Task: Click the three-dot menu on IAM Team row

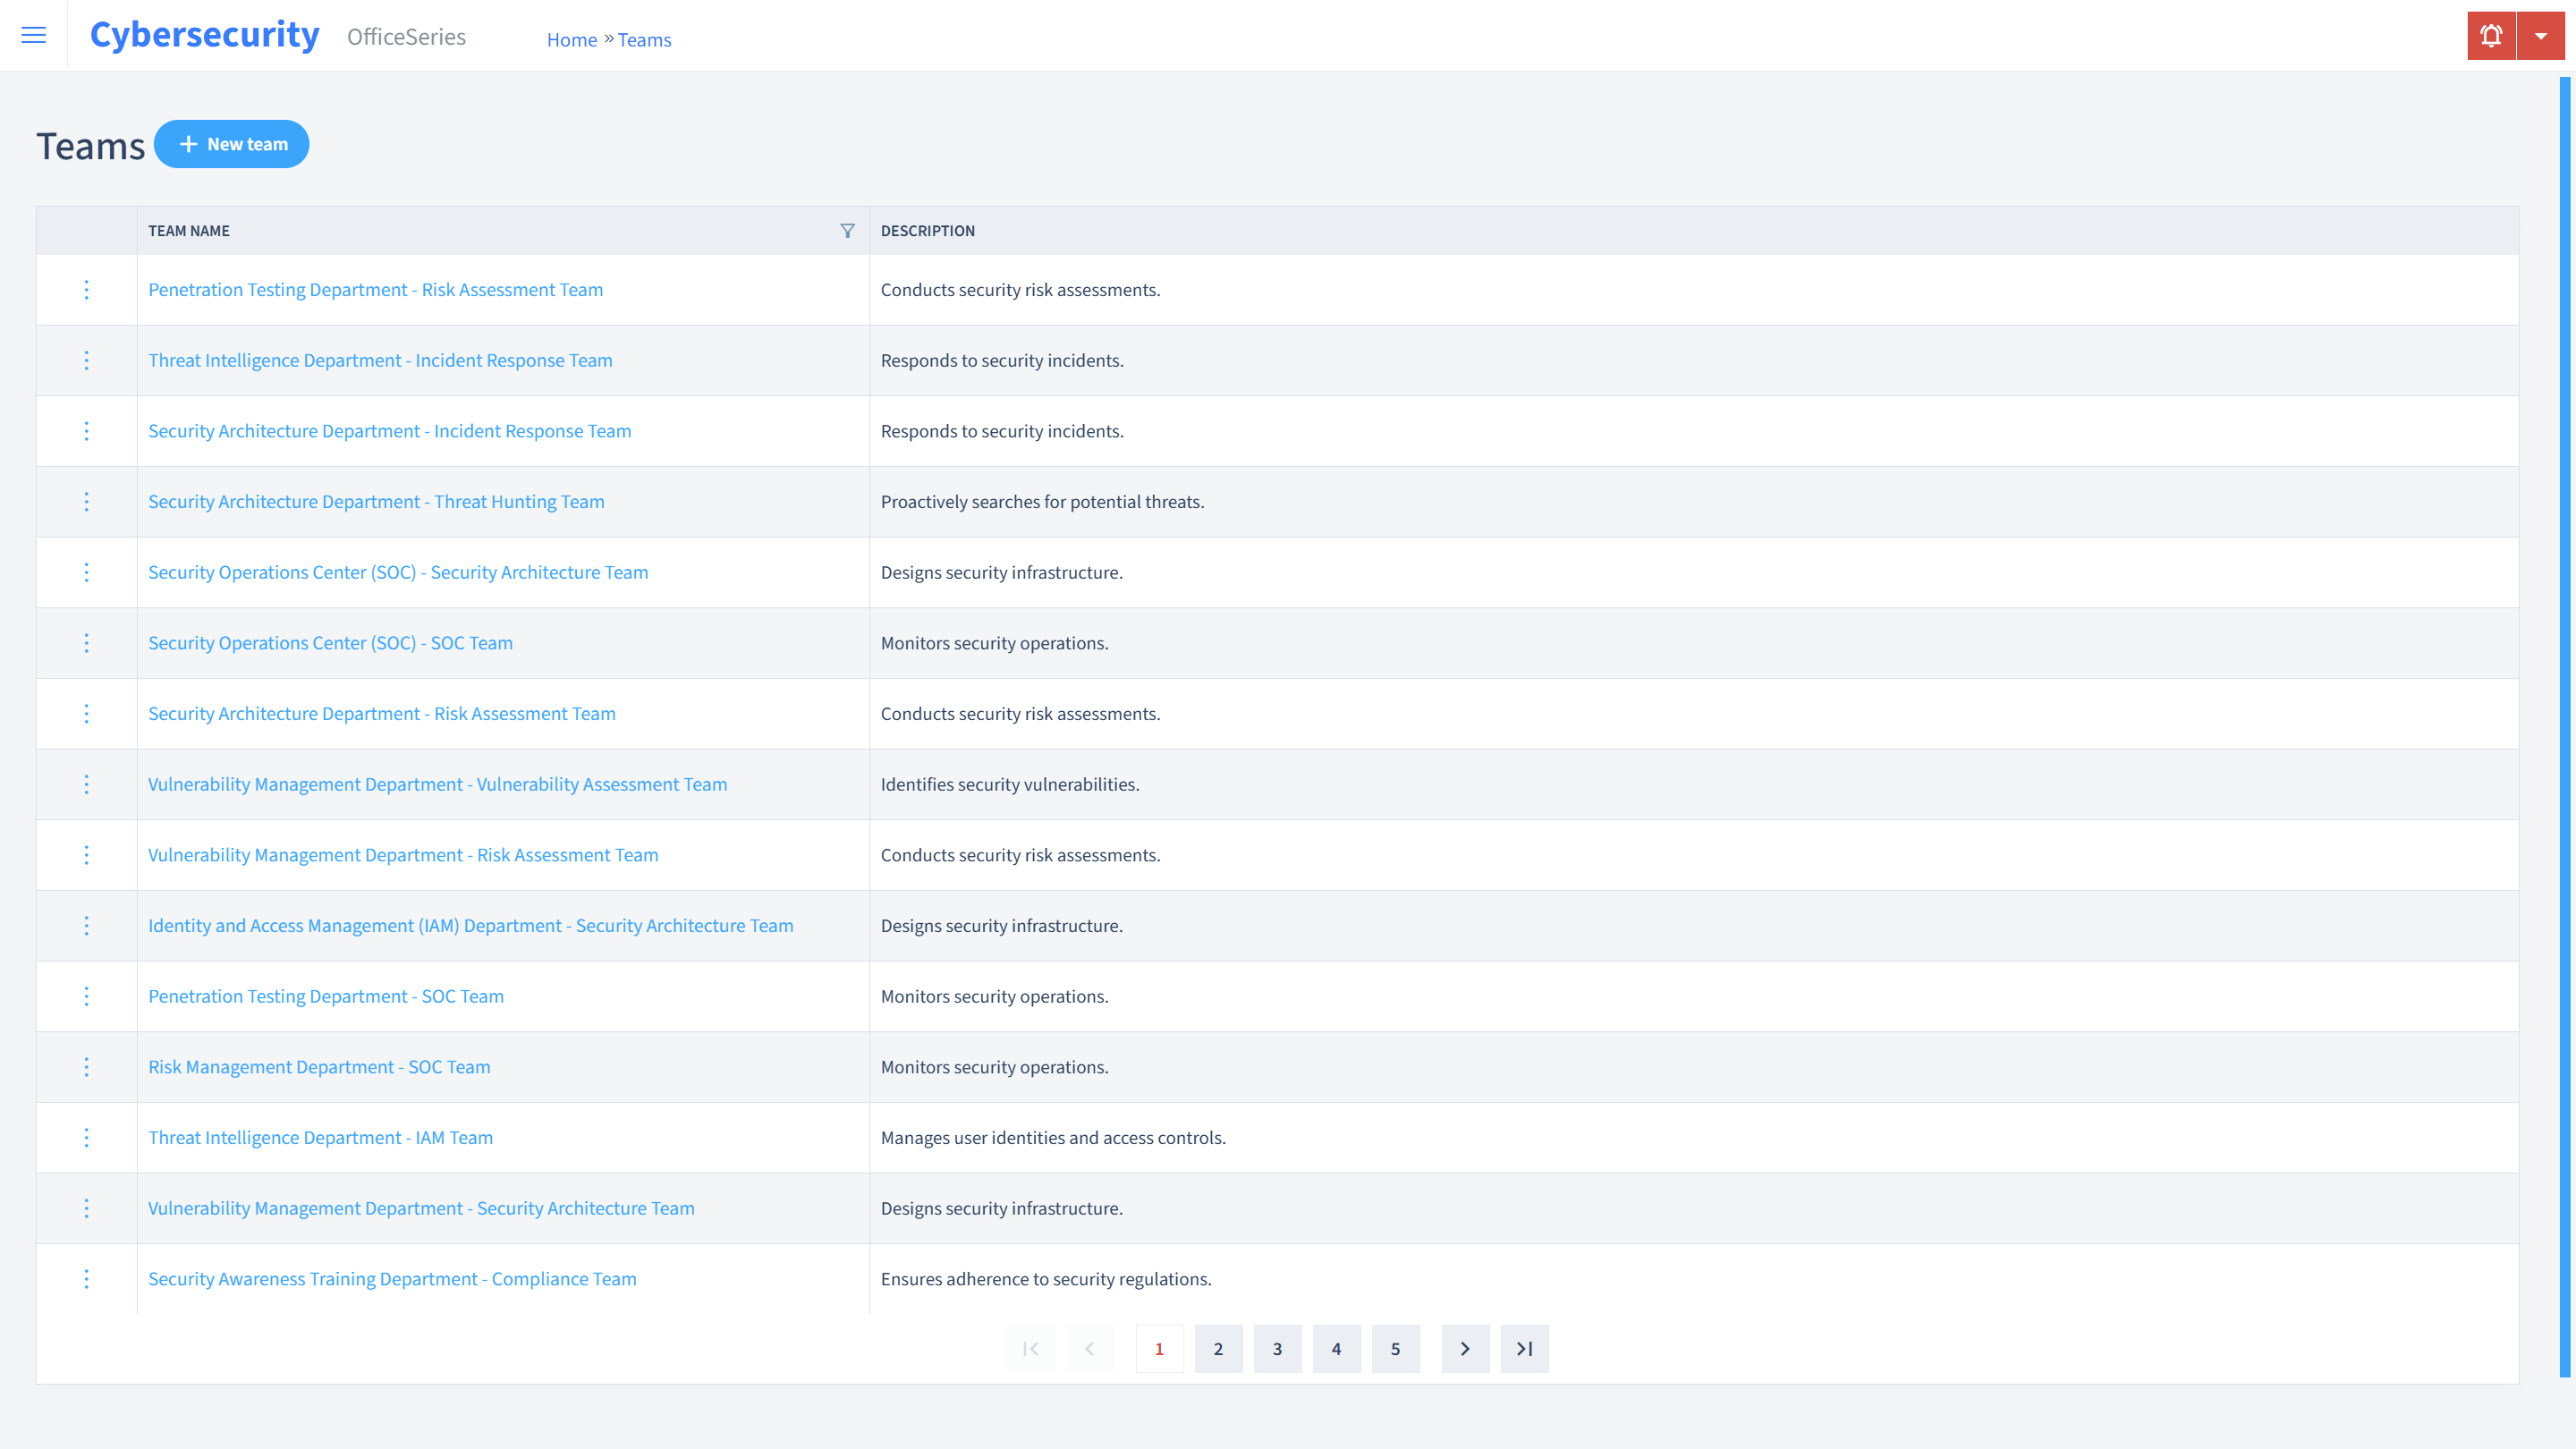Action: tap(87, 1138)
